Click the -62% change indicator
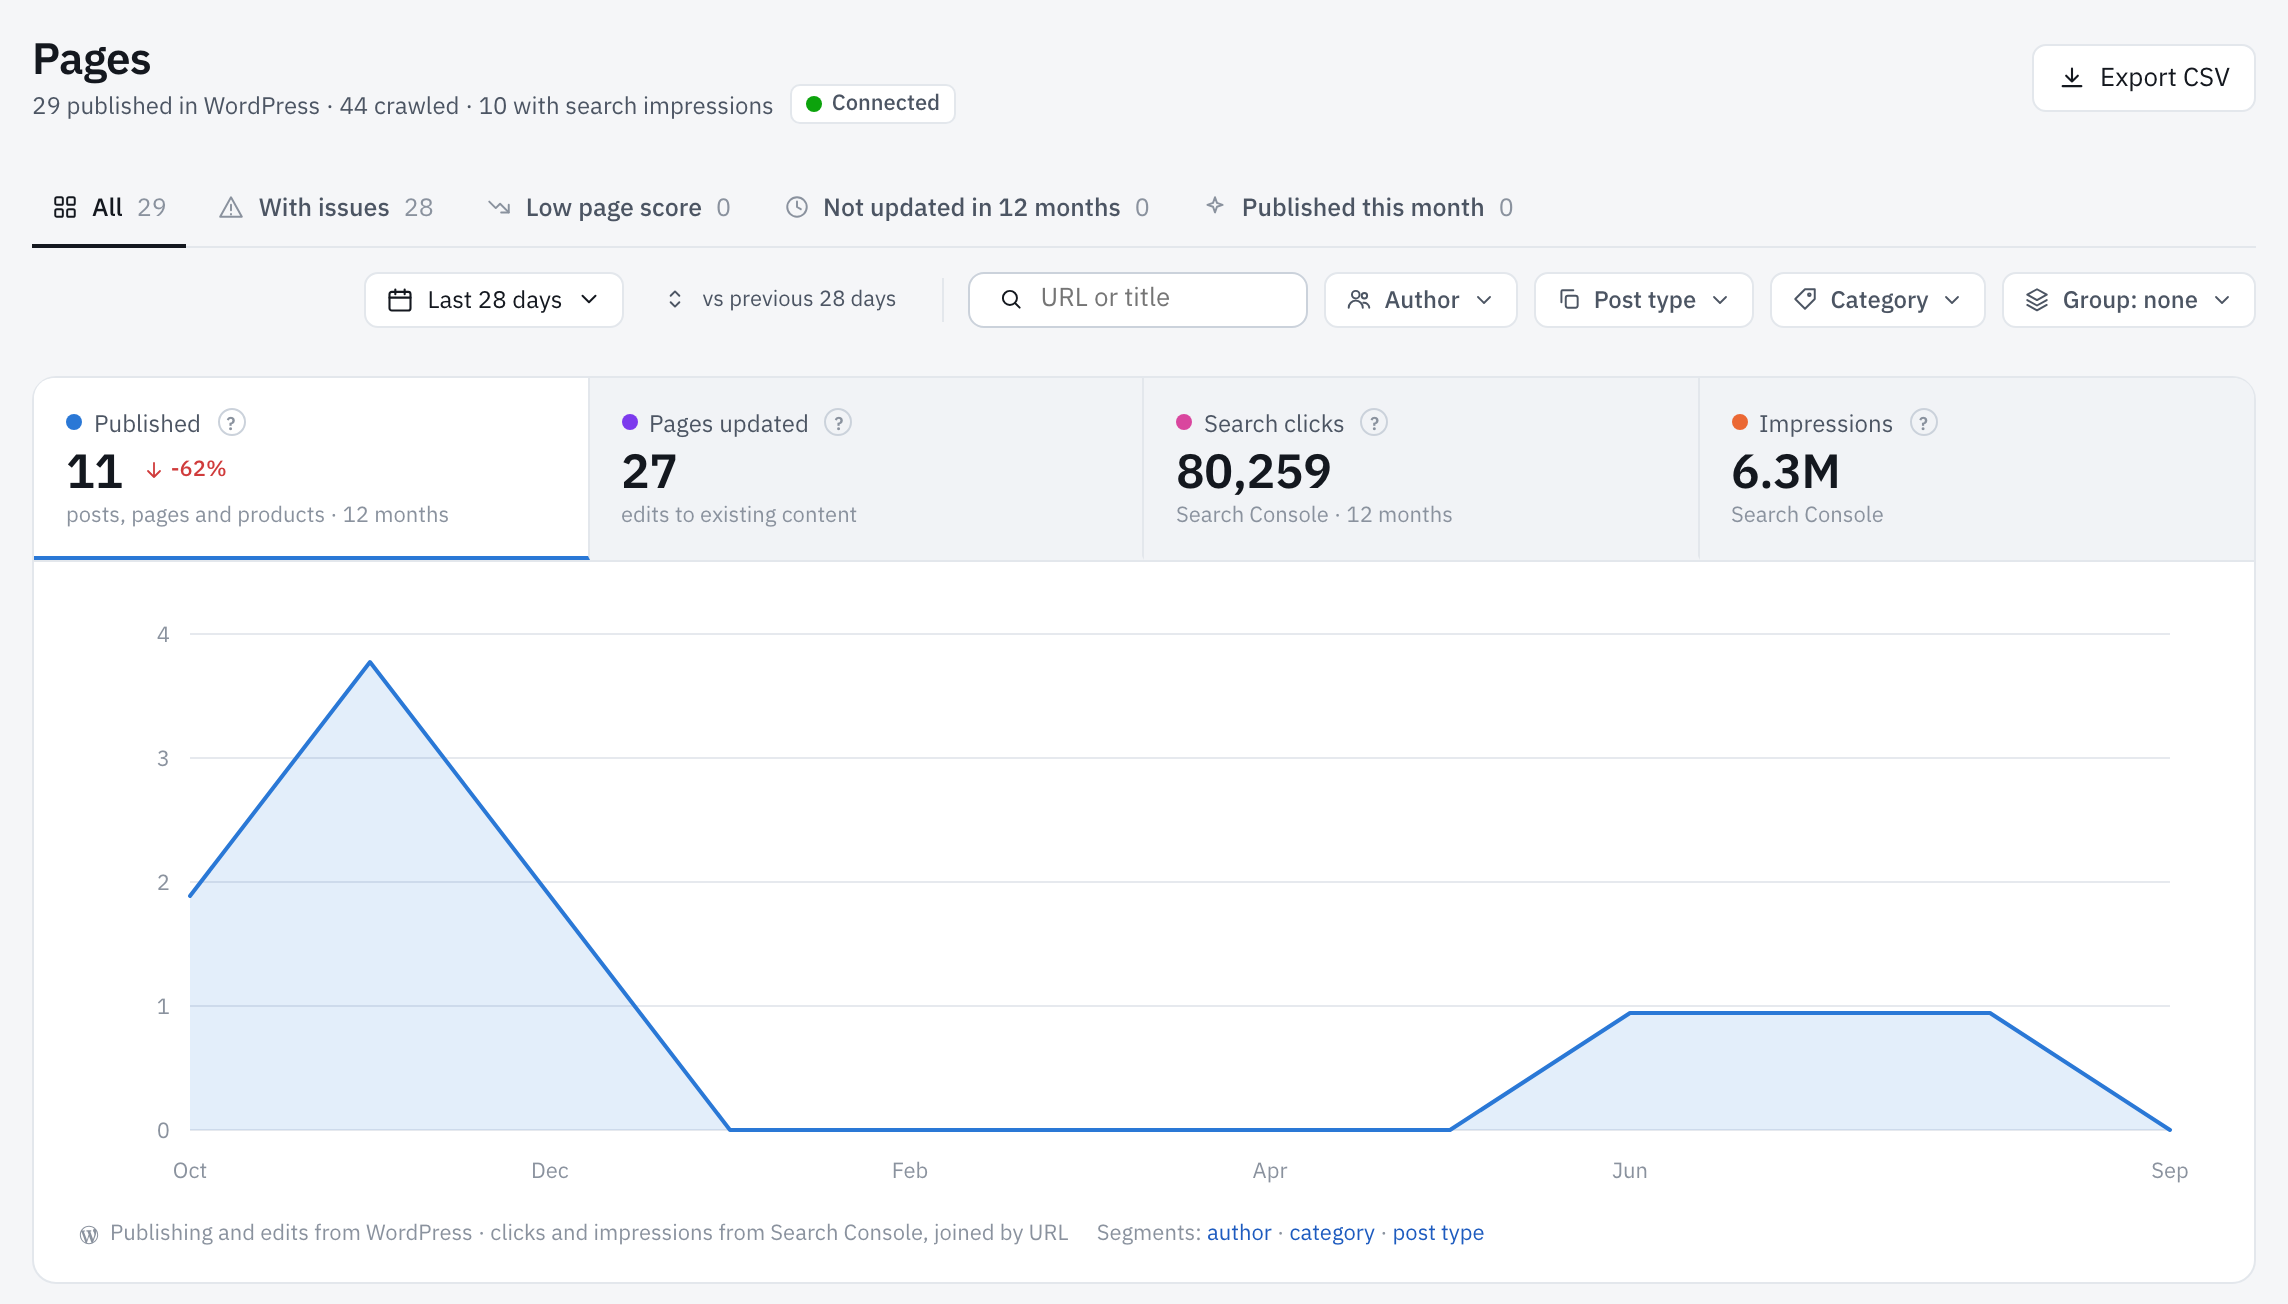Viewport: 2288px width, 1304px height. tap(187, 469)
